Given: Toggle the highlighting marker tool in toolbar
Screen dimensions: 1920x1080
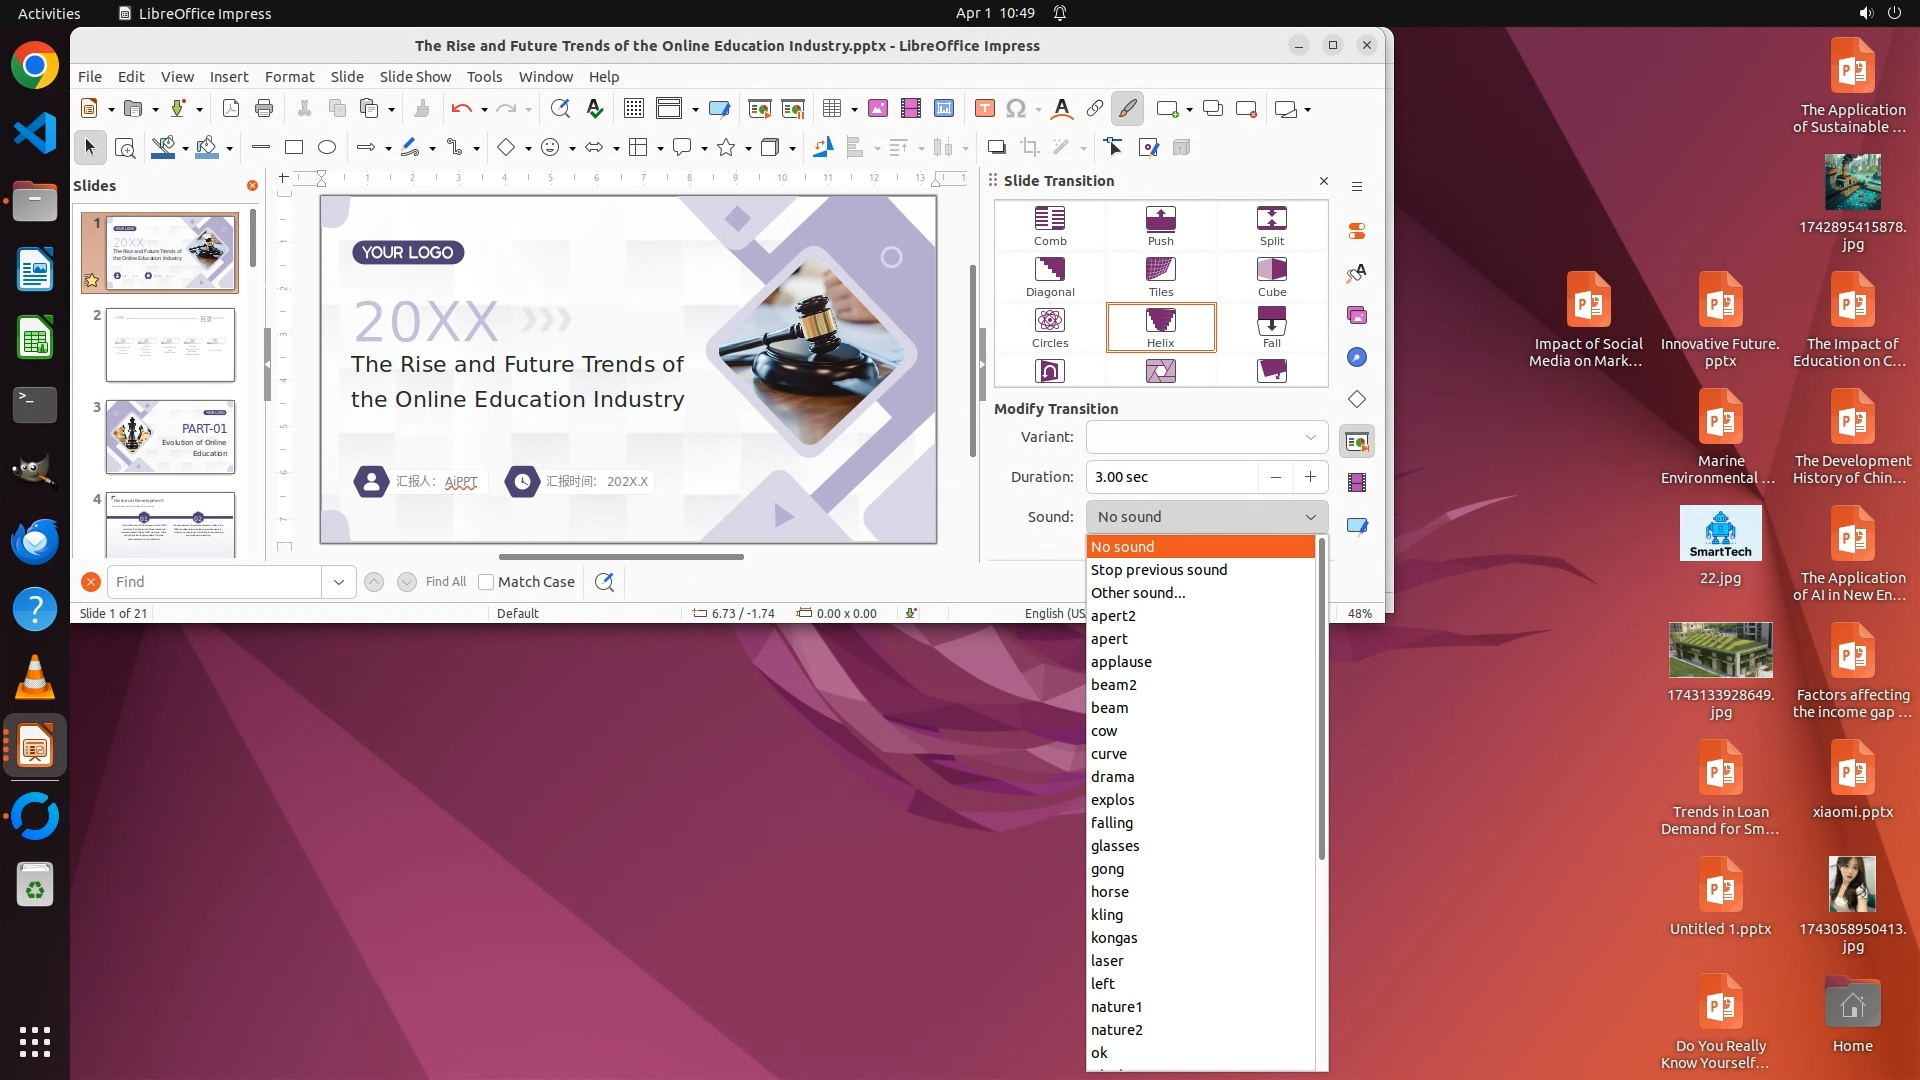Looking at the screenshot, I should pos(1127,109).
